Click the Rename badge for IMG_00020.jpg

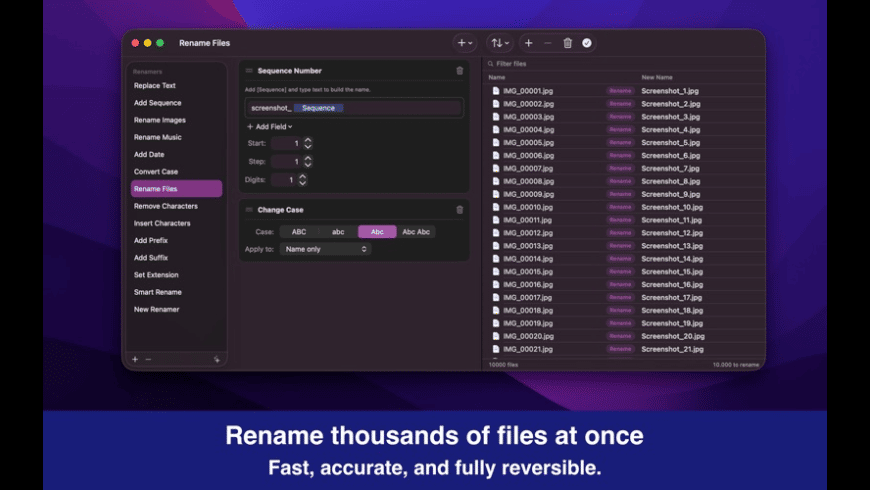620,336
